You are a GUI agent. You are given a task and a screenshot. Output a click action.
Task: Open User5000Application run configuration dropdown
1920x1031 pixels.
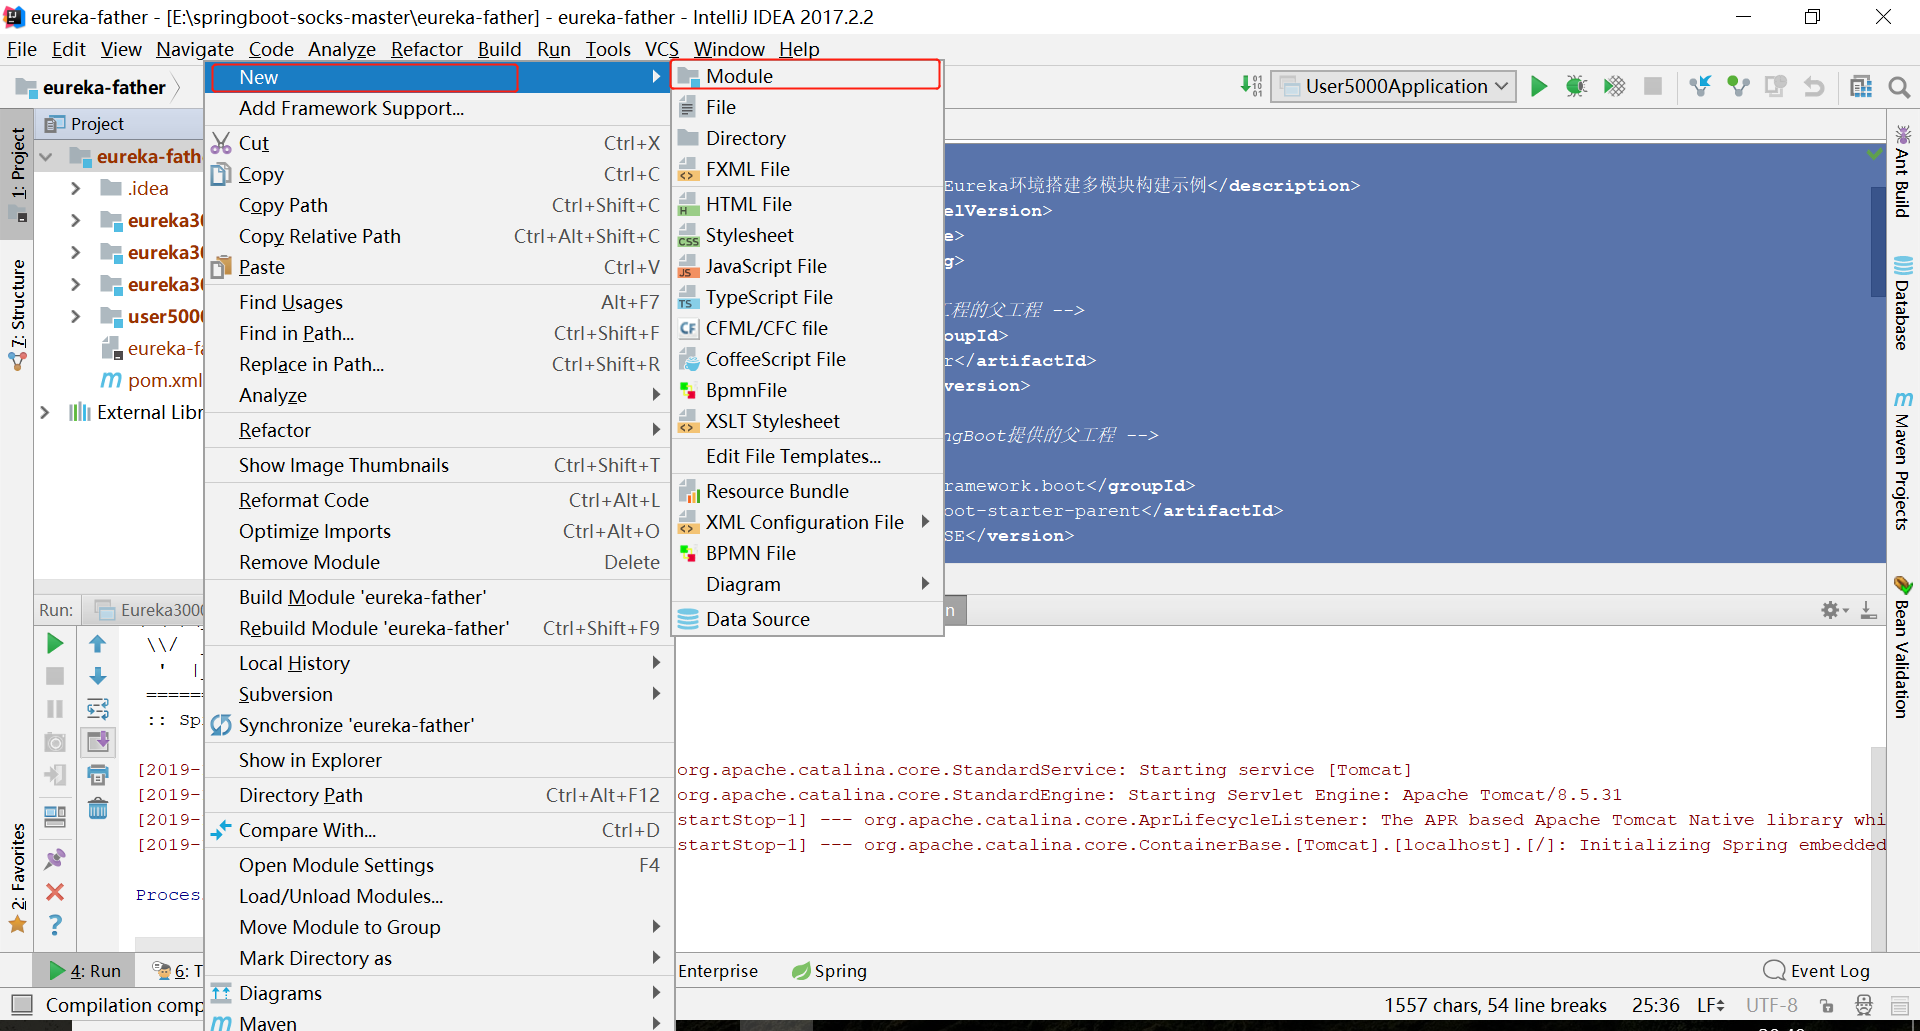click(x=1393, y=86)
